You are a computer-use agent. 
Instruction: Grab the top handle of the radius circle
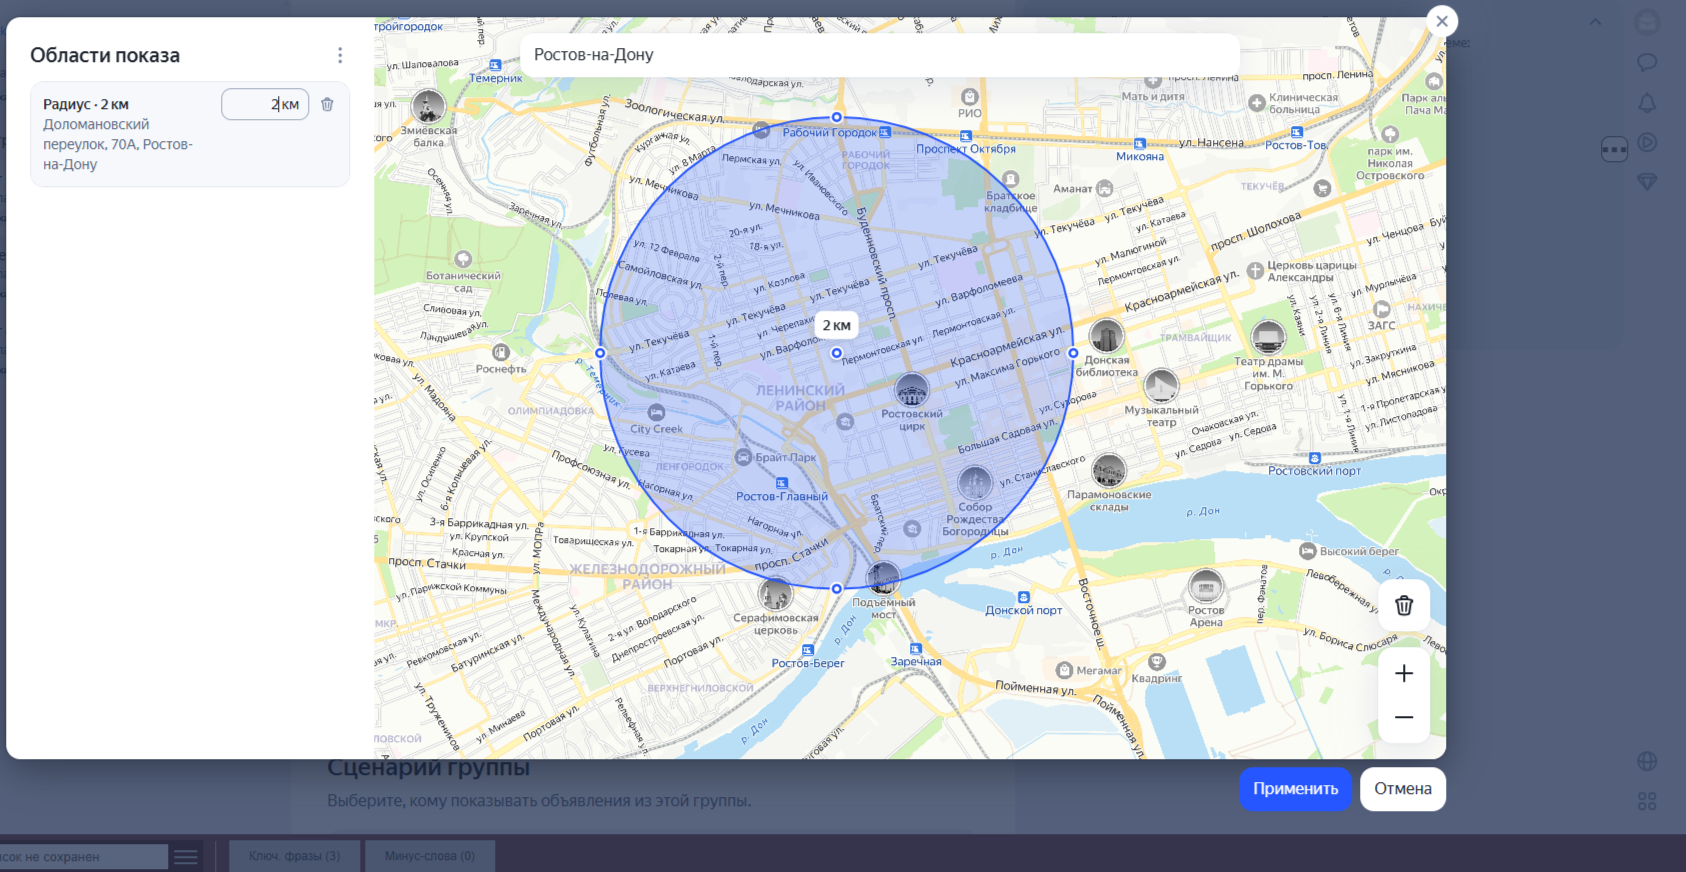coord(837,117)
